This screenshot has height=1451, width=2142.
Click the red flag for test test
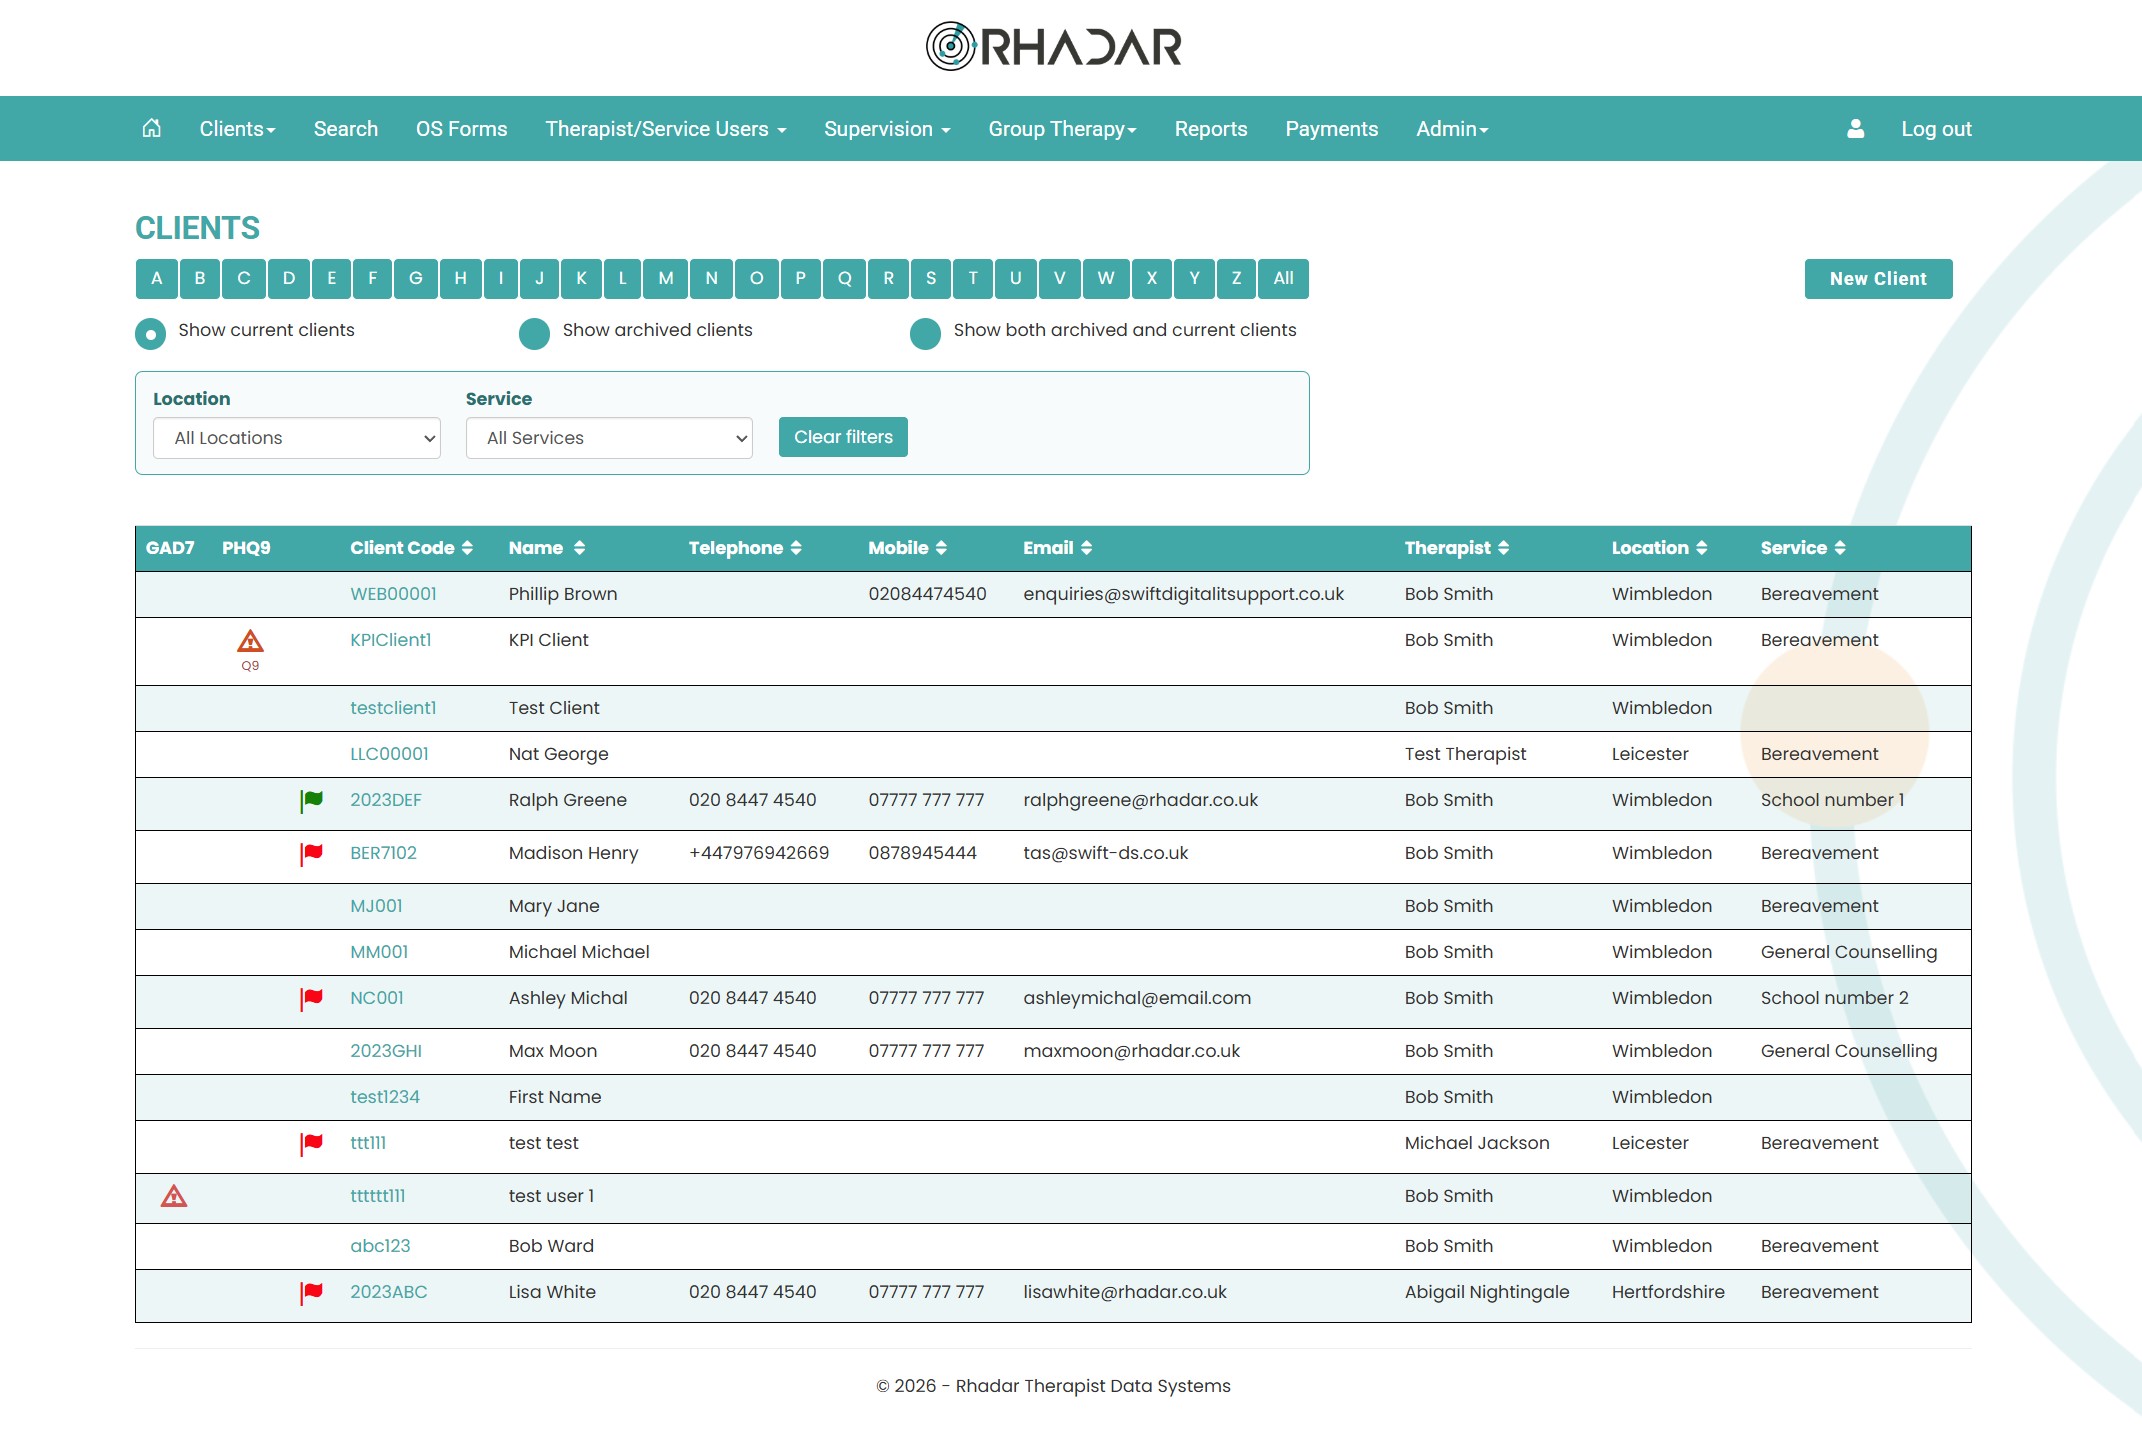(311, 1143)
